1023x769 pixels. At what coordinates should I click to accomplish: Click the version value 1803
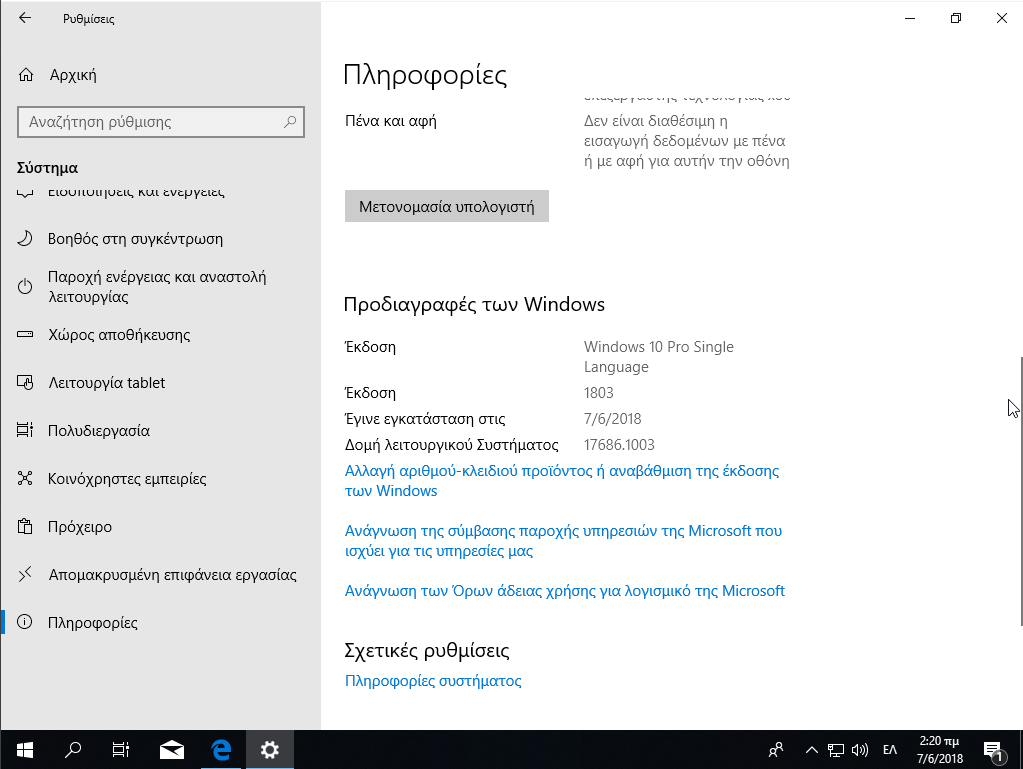(598, 393)
